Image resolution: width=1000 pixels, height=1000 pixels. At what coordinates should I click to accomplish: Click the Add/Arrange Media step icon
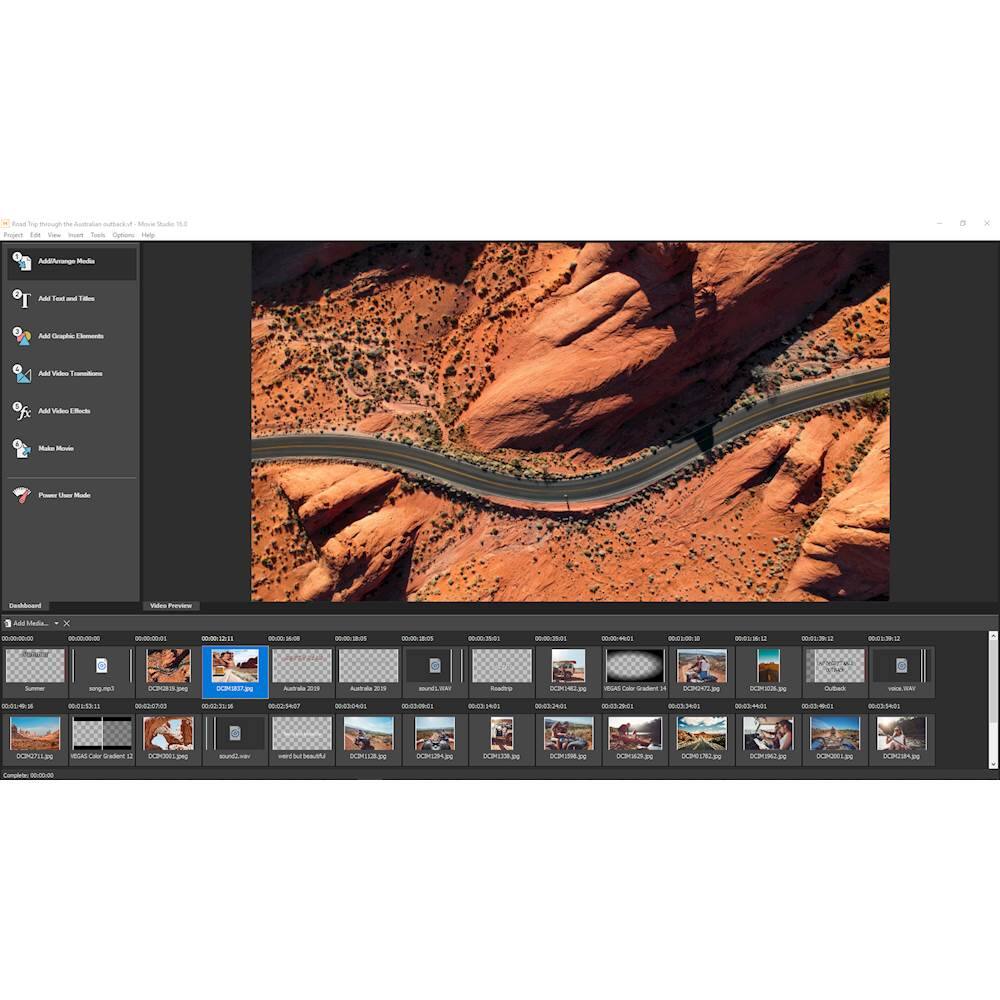click(21, 262)
